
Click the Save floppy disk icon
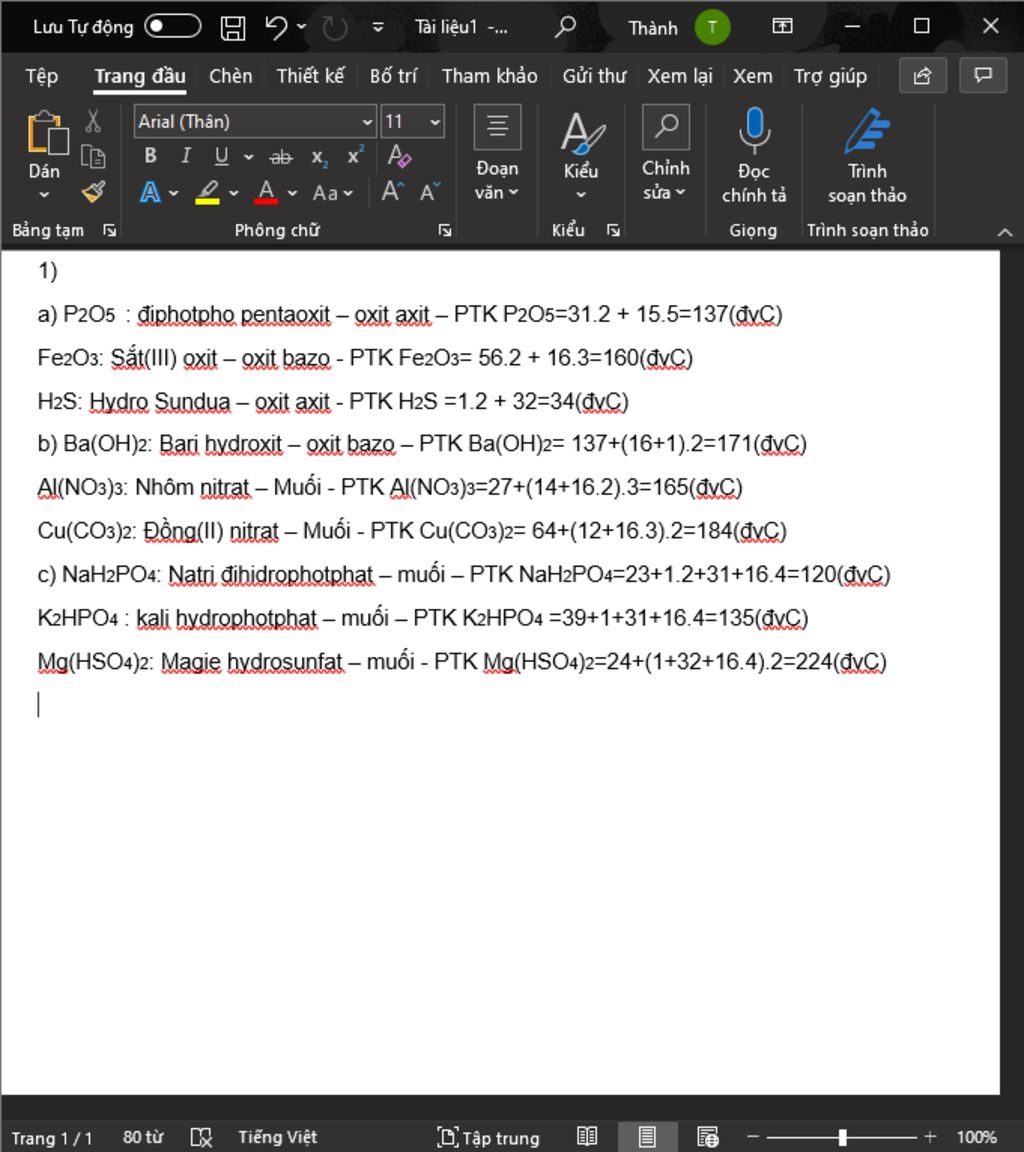pos(233,28)
